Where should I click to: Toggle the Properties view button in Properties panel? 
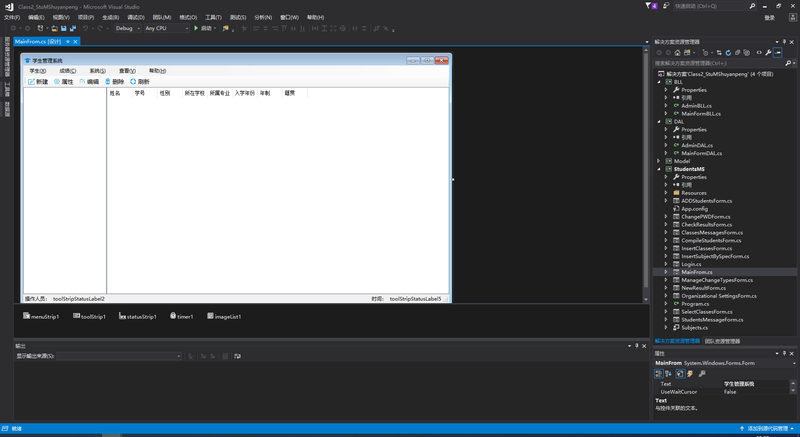pos(680,374)
